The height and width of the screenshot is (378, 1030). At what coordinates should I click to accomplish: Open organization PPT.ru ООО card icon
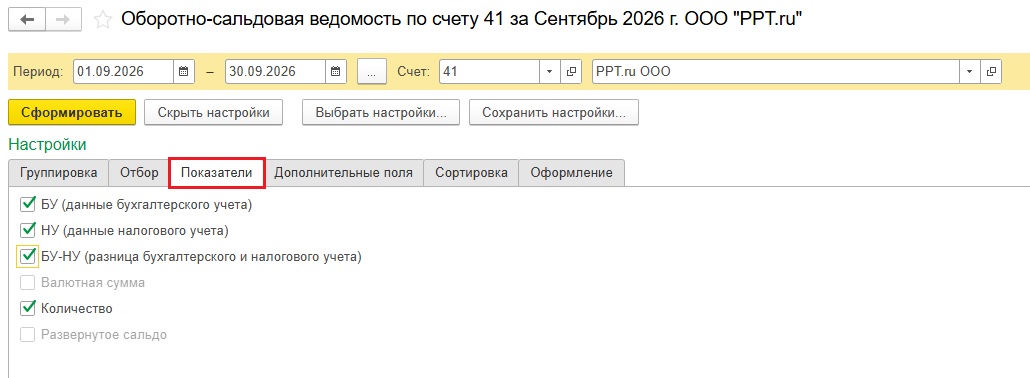(x=991, y=72)
